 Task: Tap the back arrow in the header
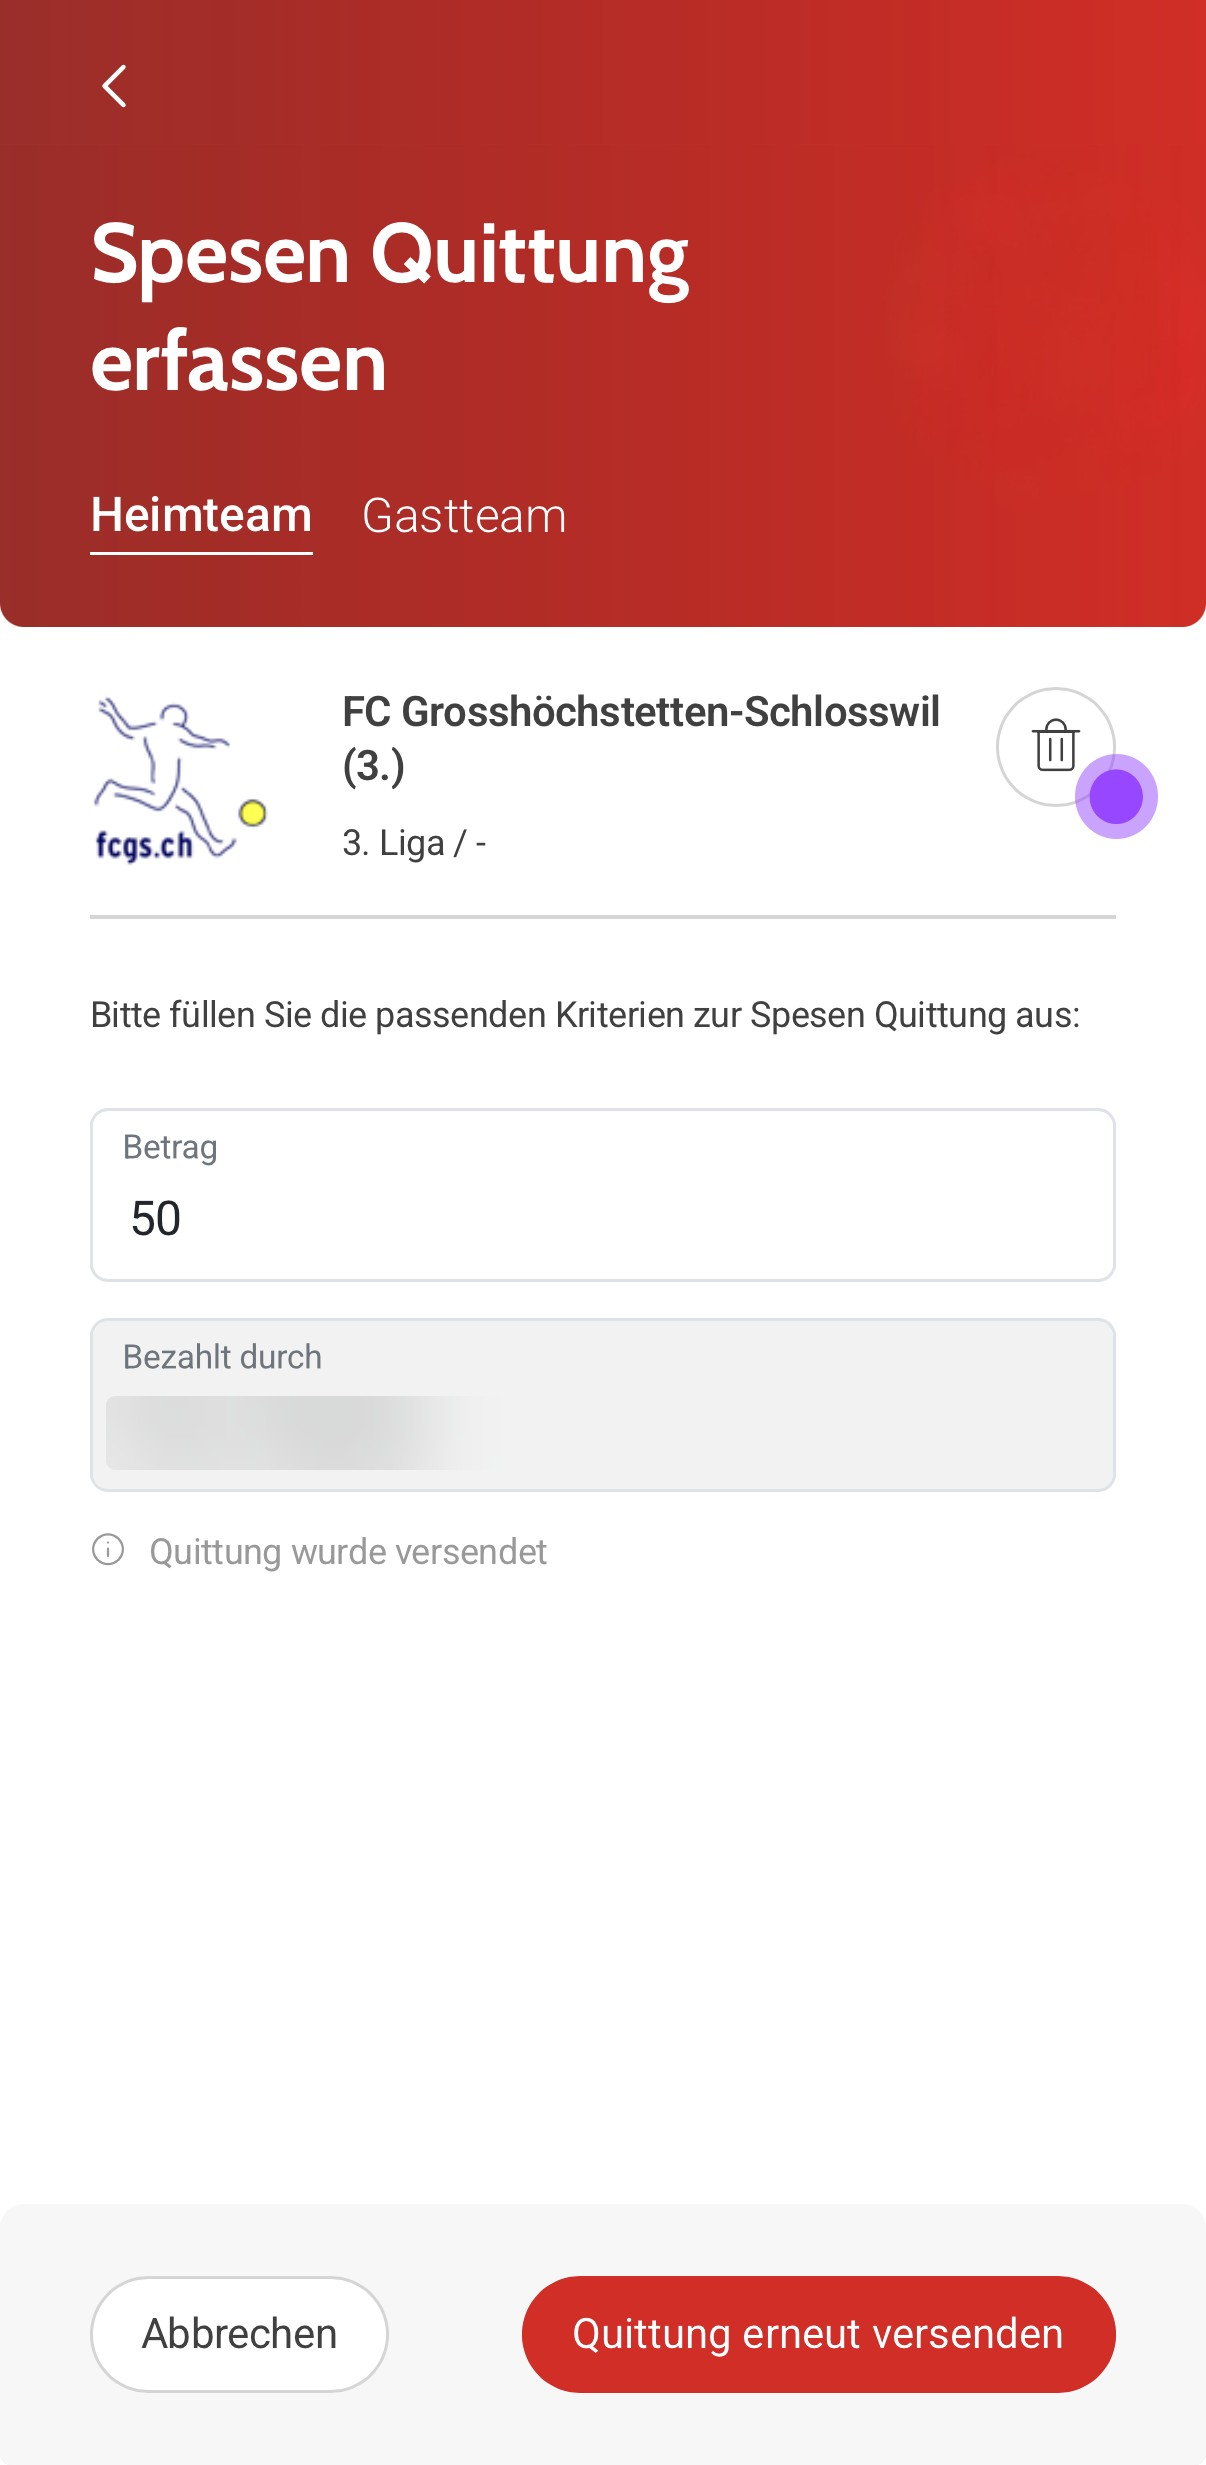click(115, 86)
